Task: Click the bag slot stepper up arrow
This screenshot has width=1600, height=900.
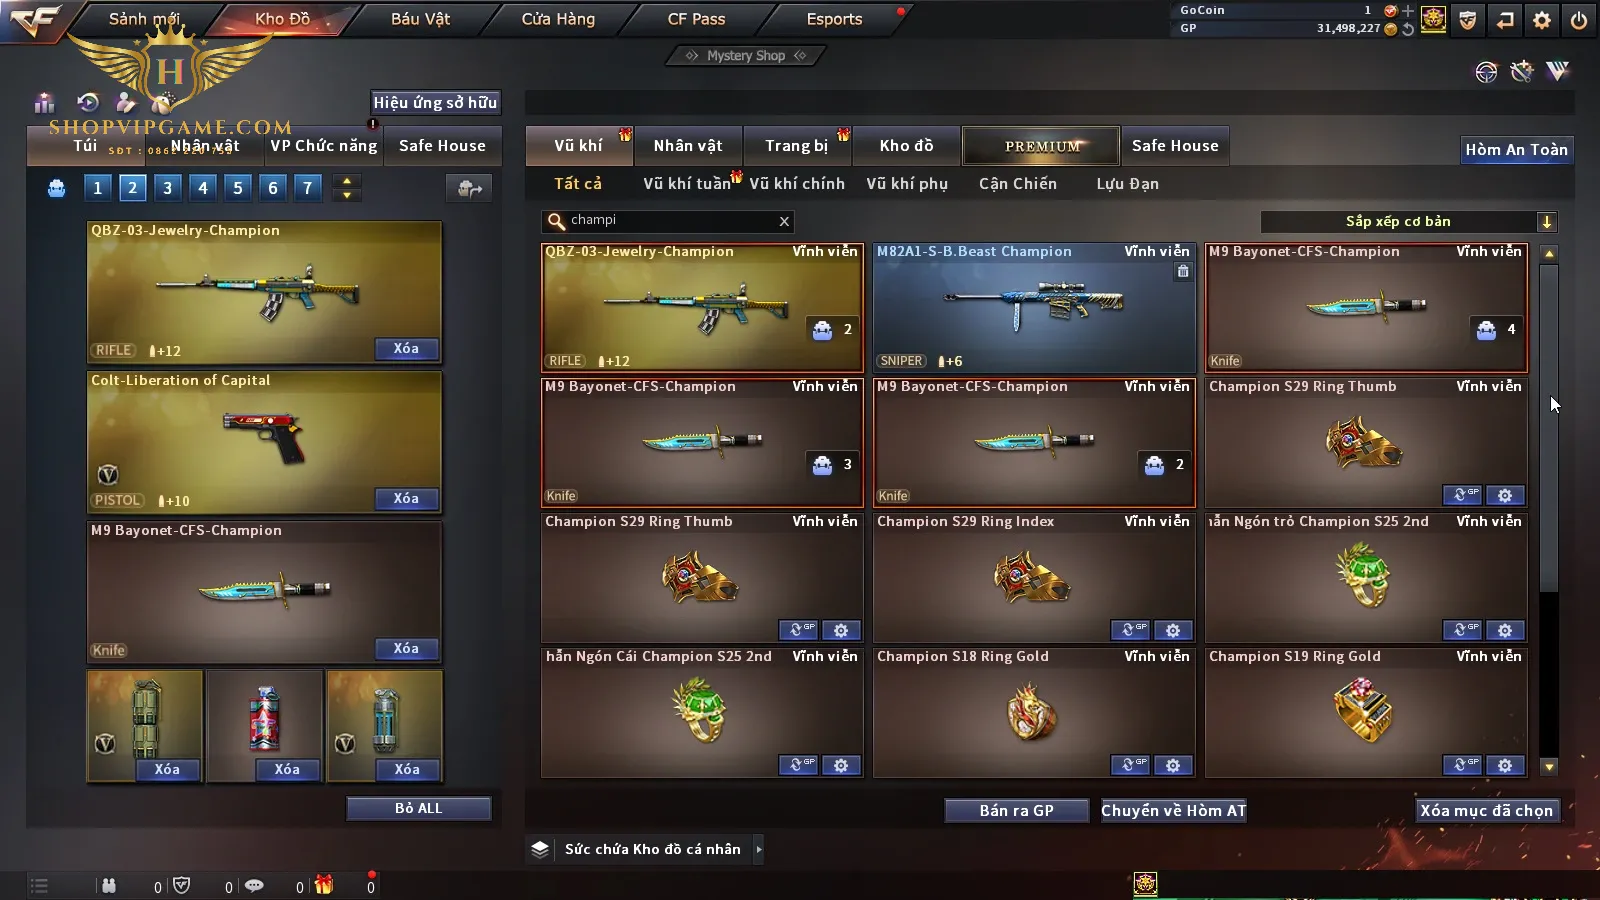Action: click(347, 181)
